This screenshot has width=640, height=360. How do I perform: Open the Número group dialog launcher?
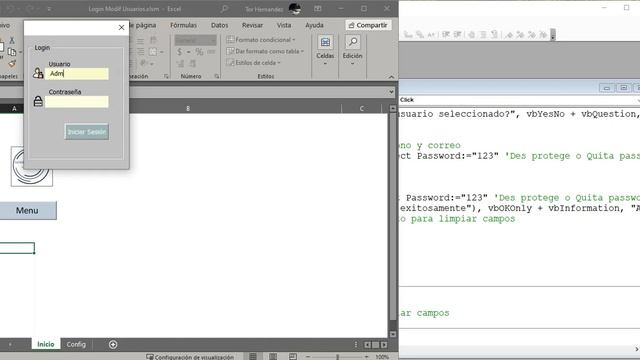[216, 76]
